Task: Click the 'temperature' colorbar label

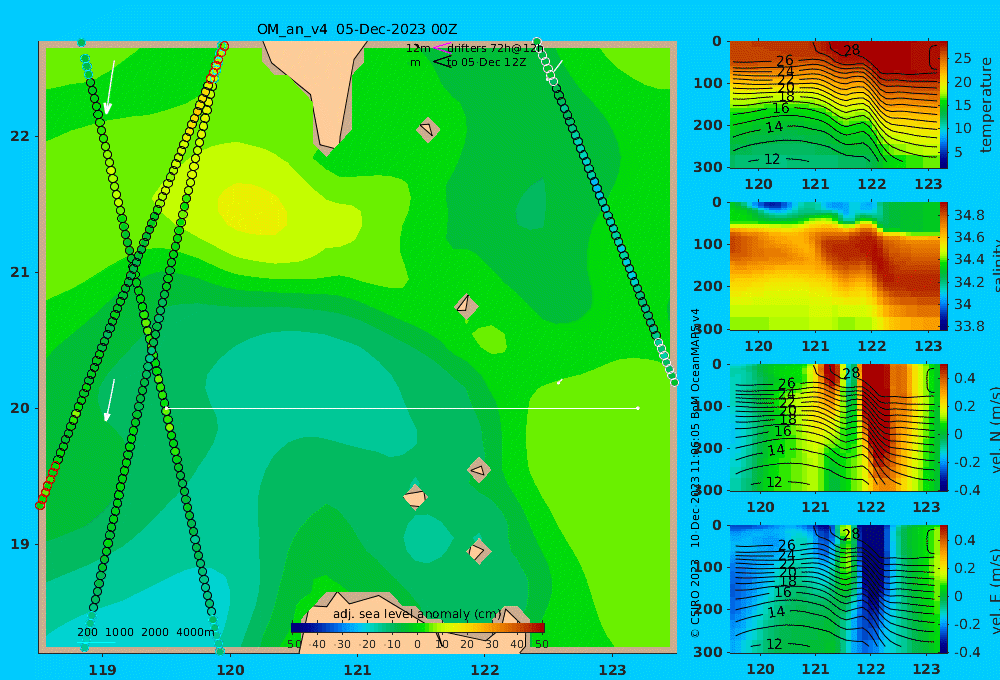Action: 986,105
